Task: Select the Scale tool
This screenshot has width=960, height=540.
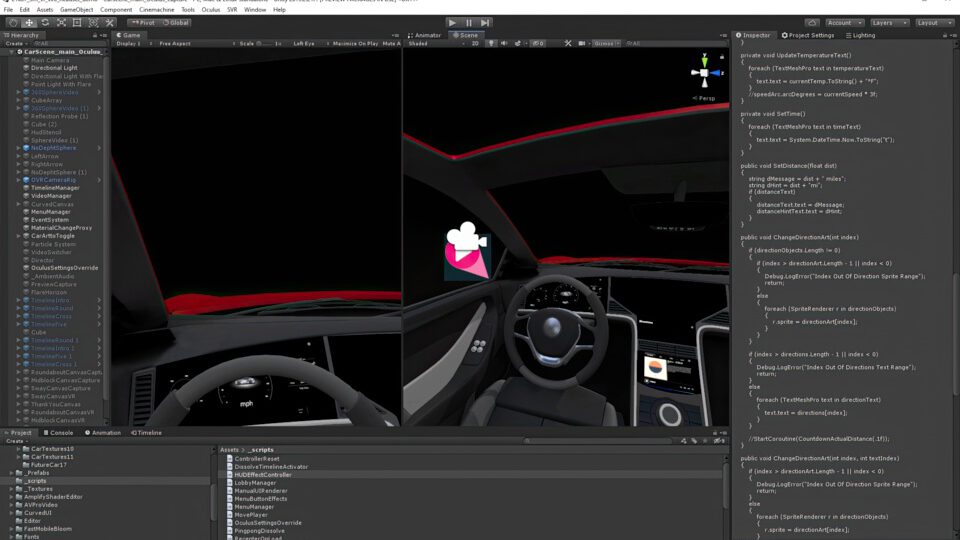Action: point(61,23)
